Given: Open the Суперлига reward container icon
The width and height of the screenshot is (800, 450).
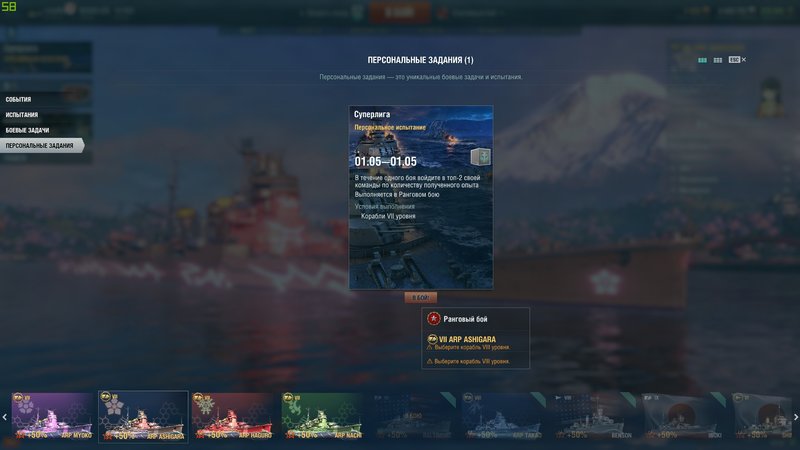Looking at the screenshot, I should point(481,157).
